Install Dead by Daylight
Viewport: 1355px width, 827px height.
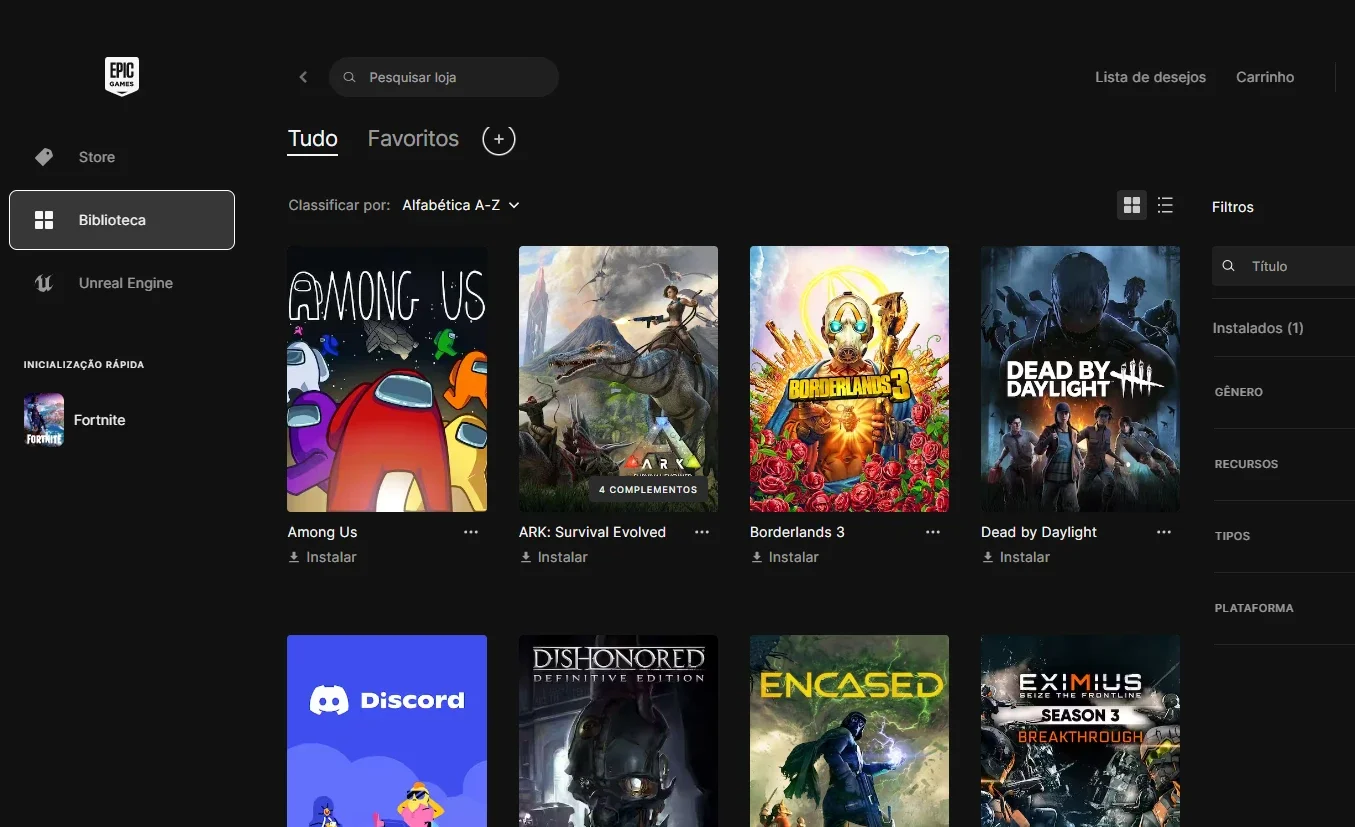tap(1015, 557)
